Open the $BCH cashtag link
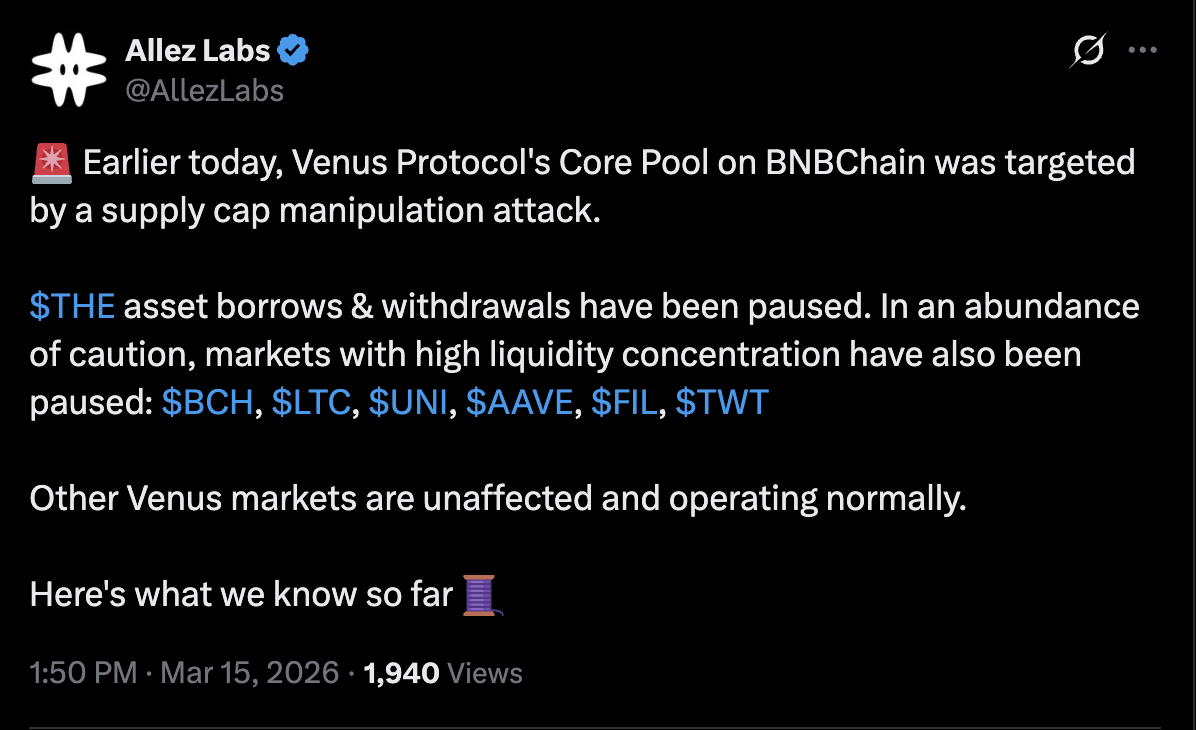This screenshot has height=730, width=1196. pos(207,402)
